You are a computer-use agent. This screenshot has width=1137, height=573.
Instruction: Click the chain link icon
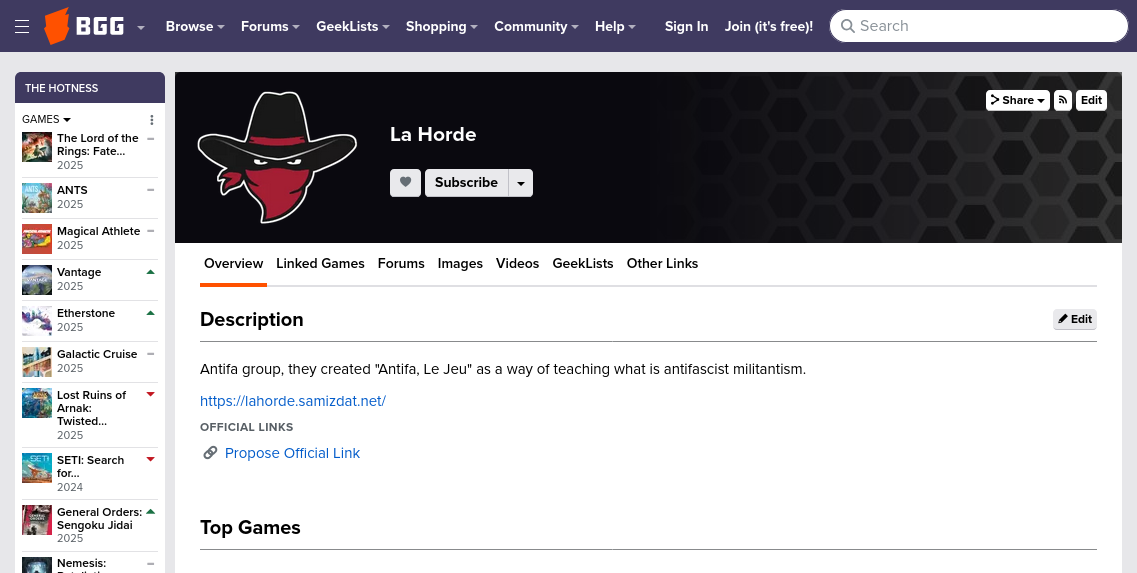210,453
